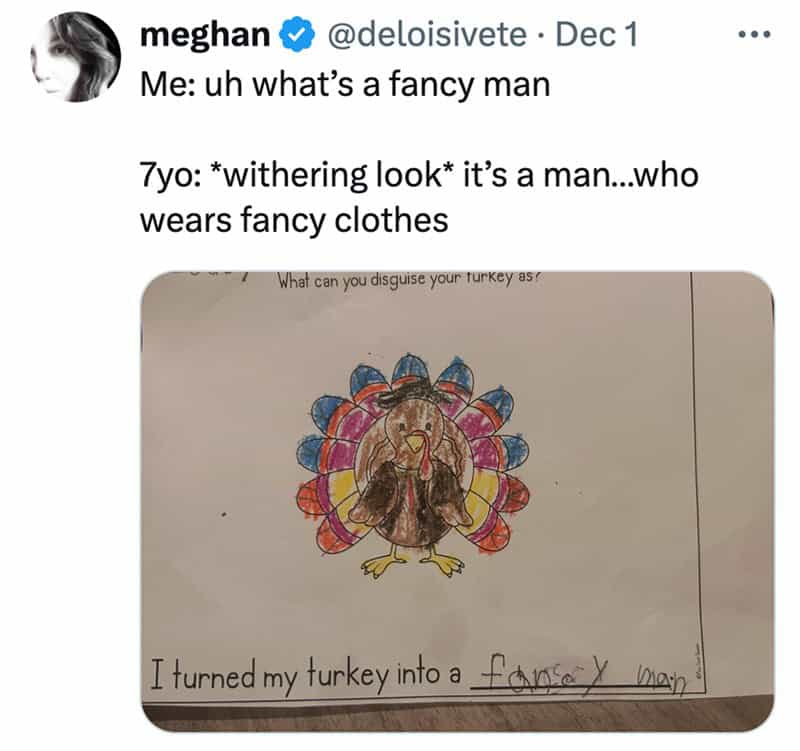800x751 pixels.
Task: Click the "wears fancy clothes" text line
Action: 294,219
